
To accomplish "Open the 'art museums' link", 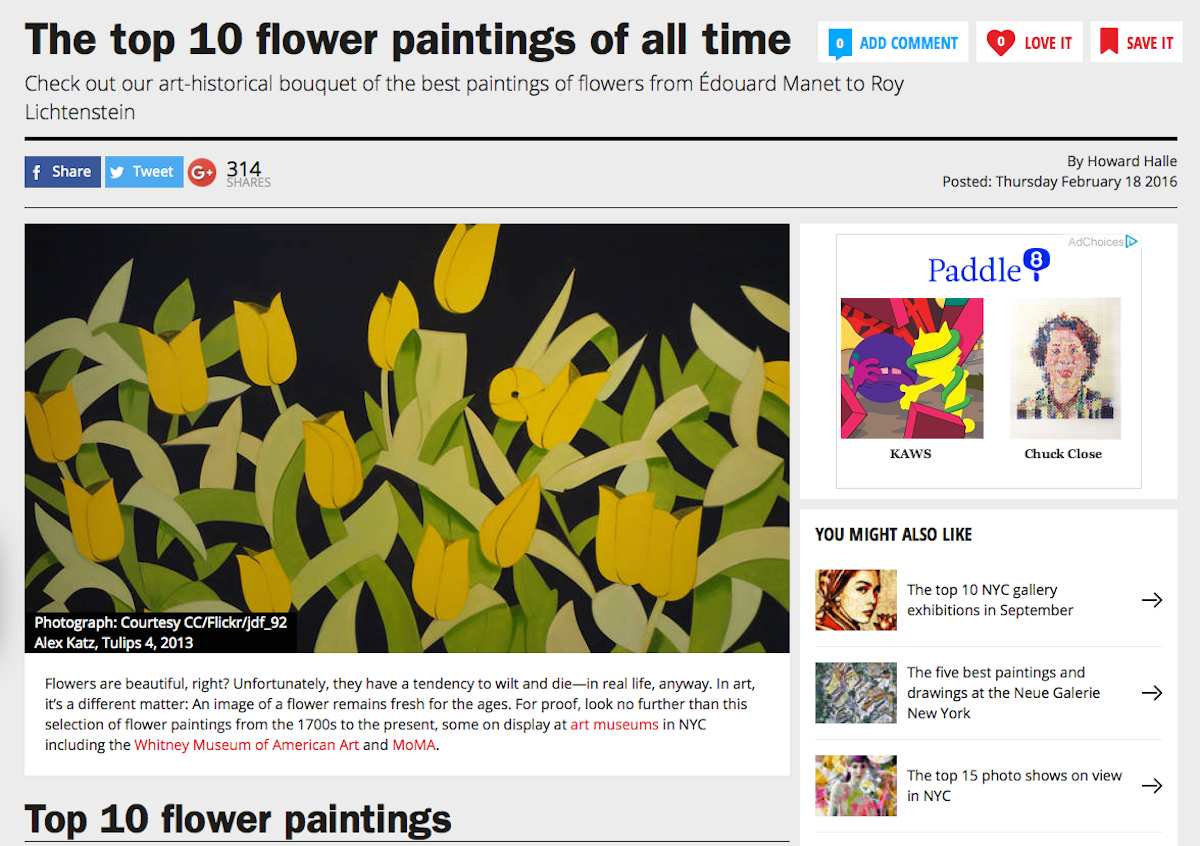I will 614,725.
